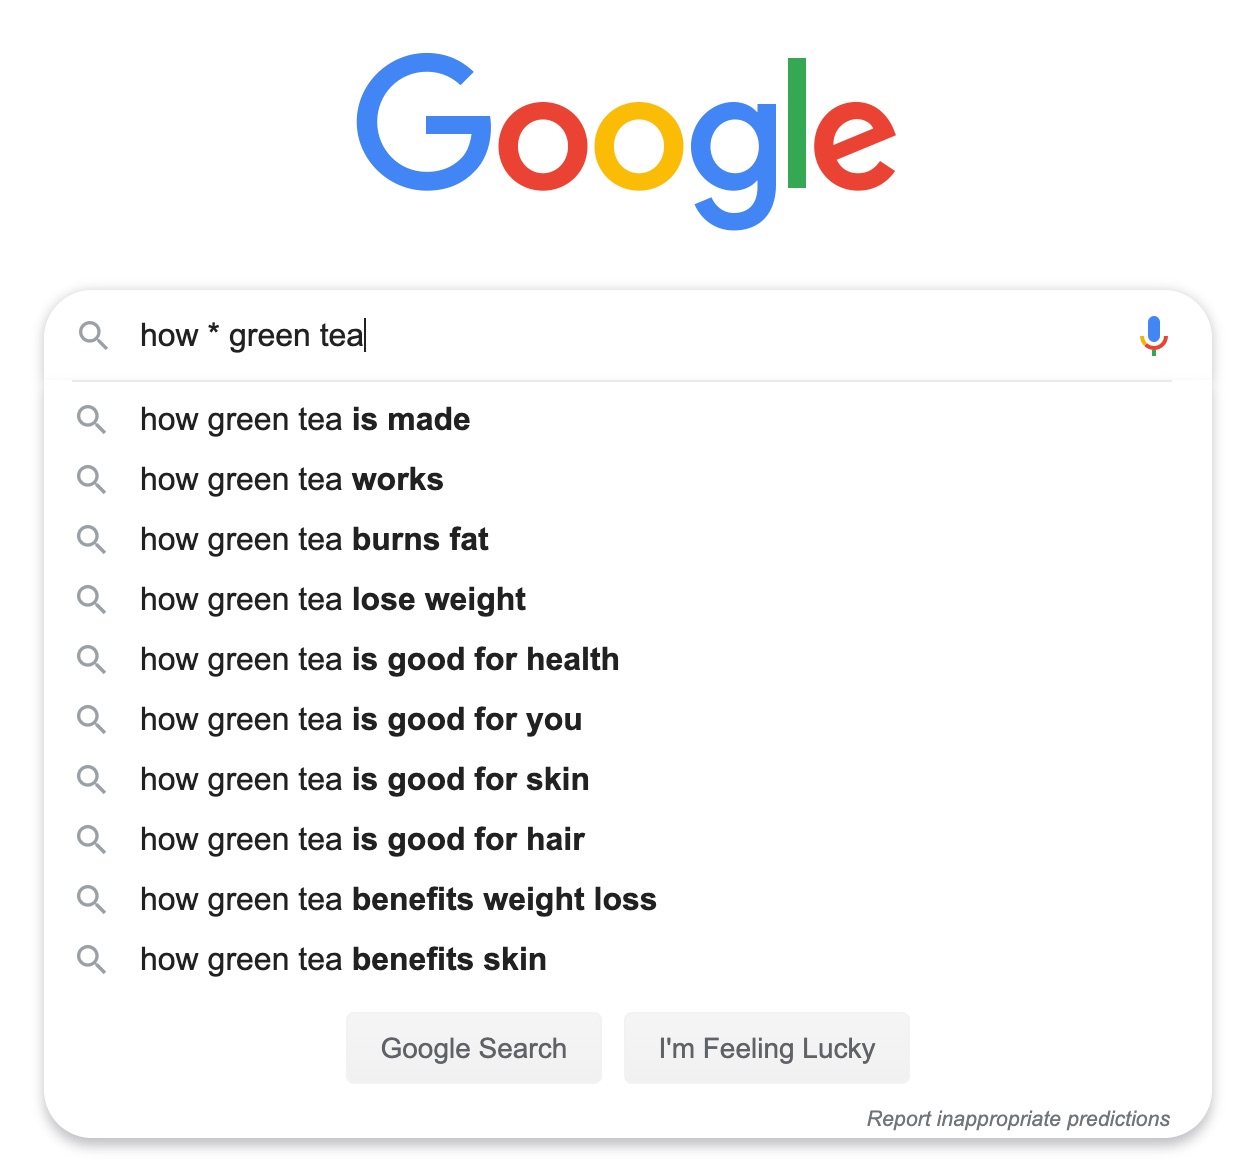Click magnifier icon beside 'benefits skin' suggestion
1252x1172 pixels.
(91, 959)
